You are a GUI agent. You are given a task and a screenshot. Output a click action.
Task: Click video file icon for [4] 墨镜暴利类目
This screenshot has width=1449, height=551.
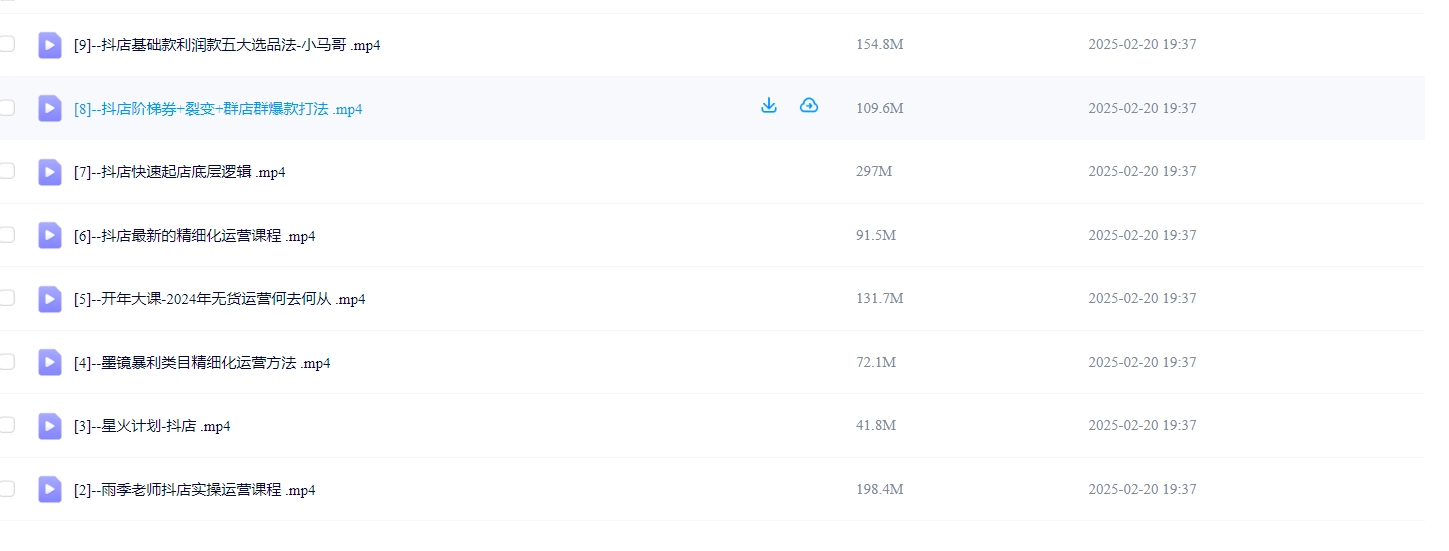50,363
